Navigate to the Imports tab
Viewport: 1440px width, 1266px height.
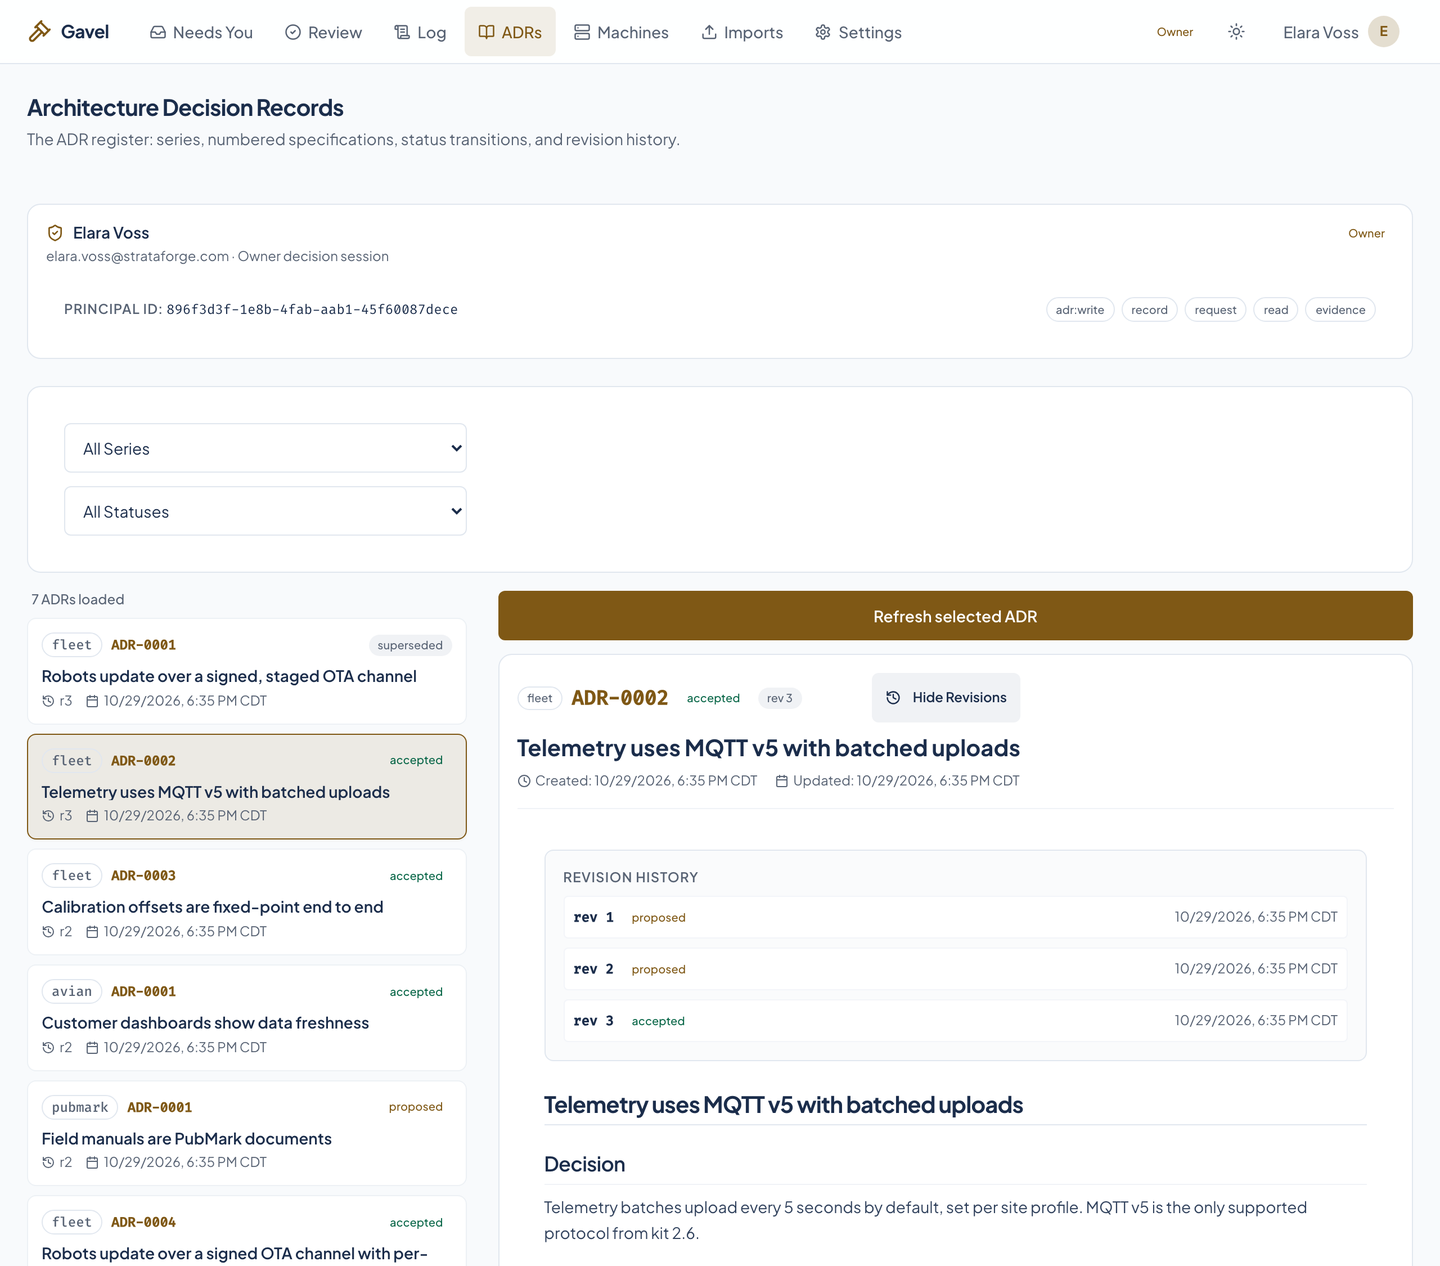(x=742, y=32)
